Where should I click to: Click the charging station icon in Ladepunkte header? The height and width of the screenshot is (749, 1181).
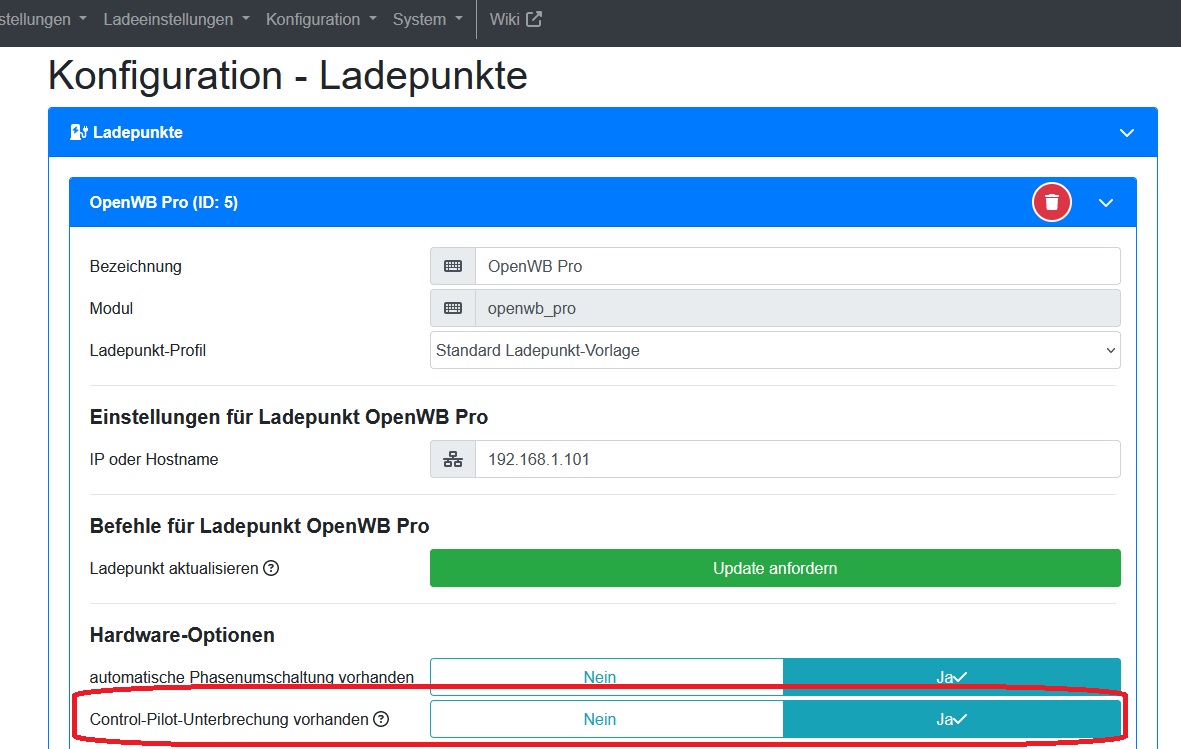(x=78, y=133)
